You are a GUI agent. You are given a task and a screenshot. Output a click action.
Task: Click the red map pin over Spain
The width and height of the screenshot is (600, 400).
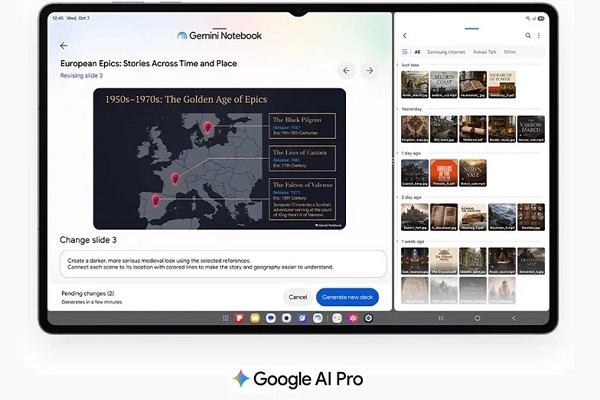point(155,200)
